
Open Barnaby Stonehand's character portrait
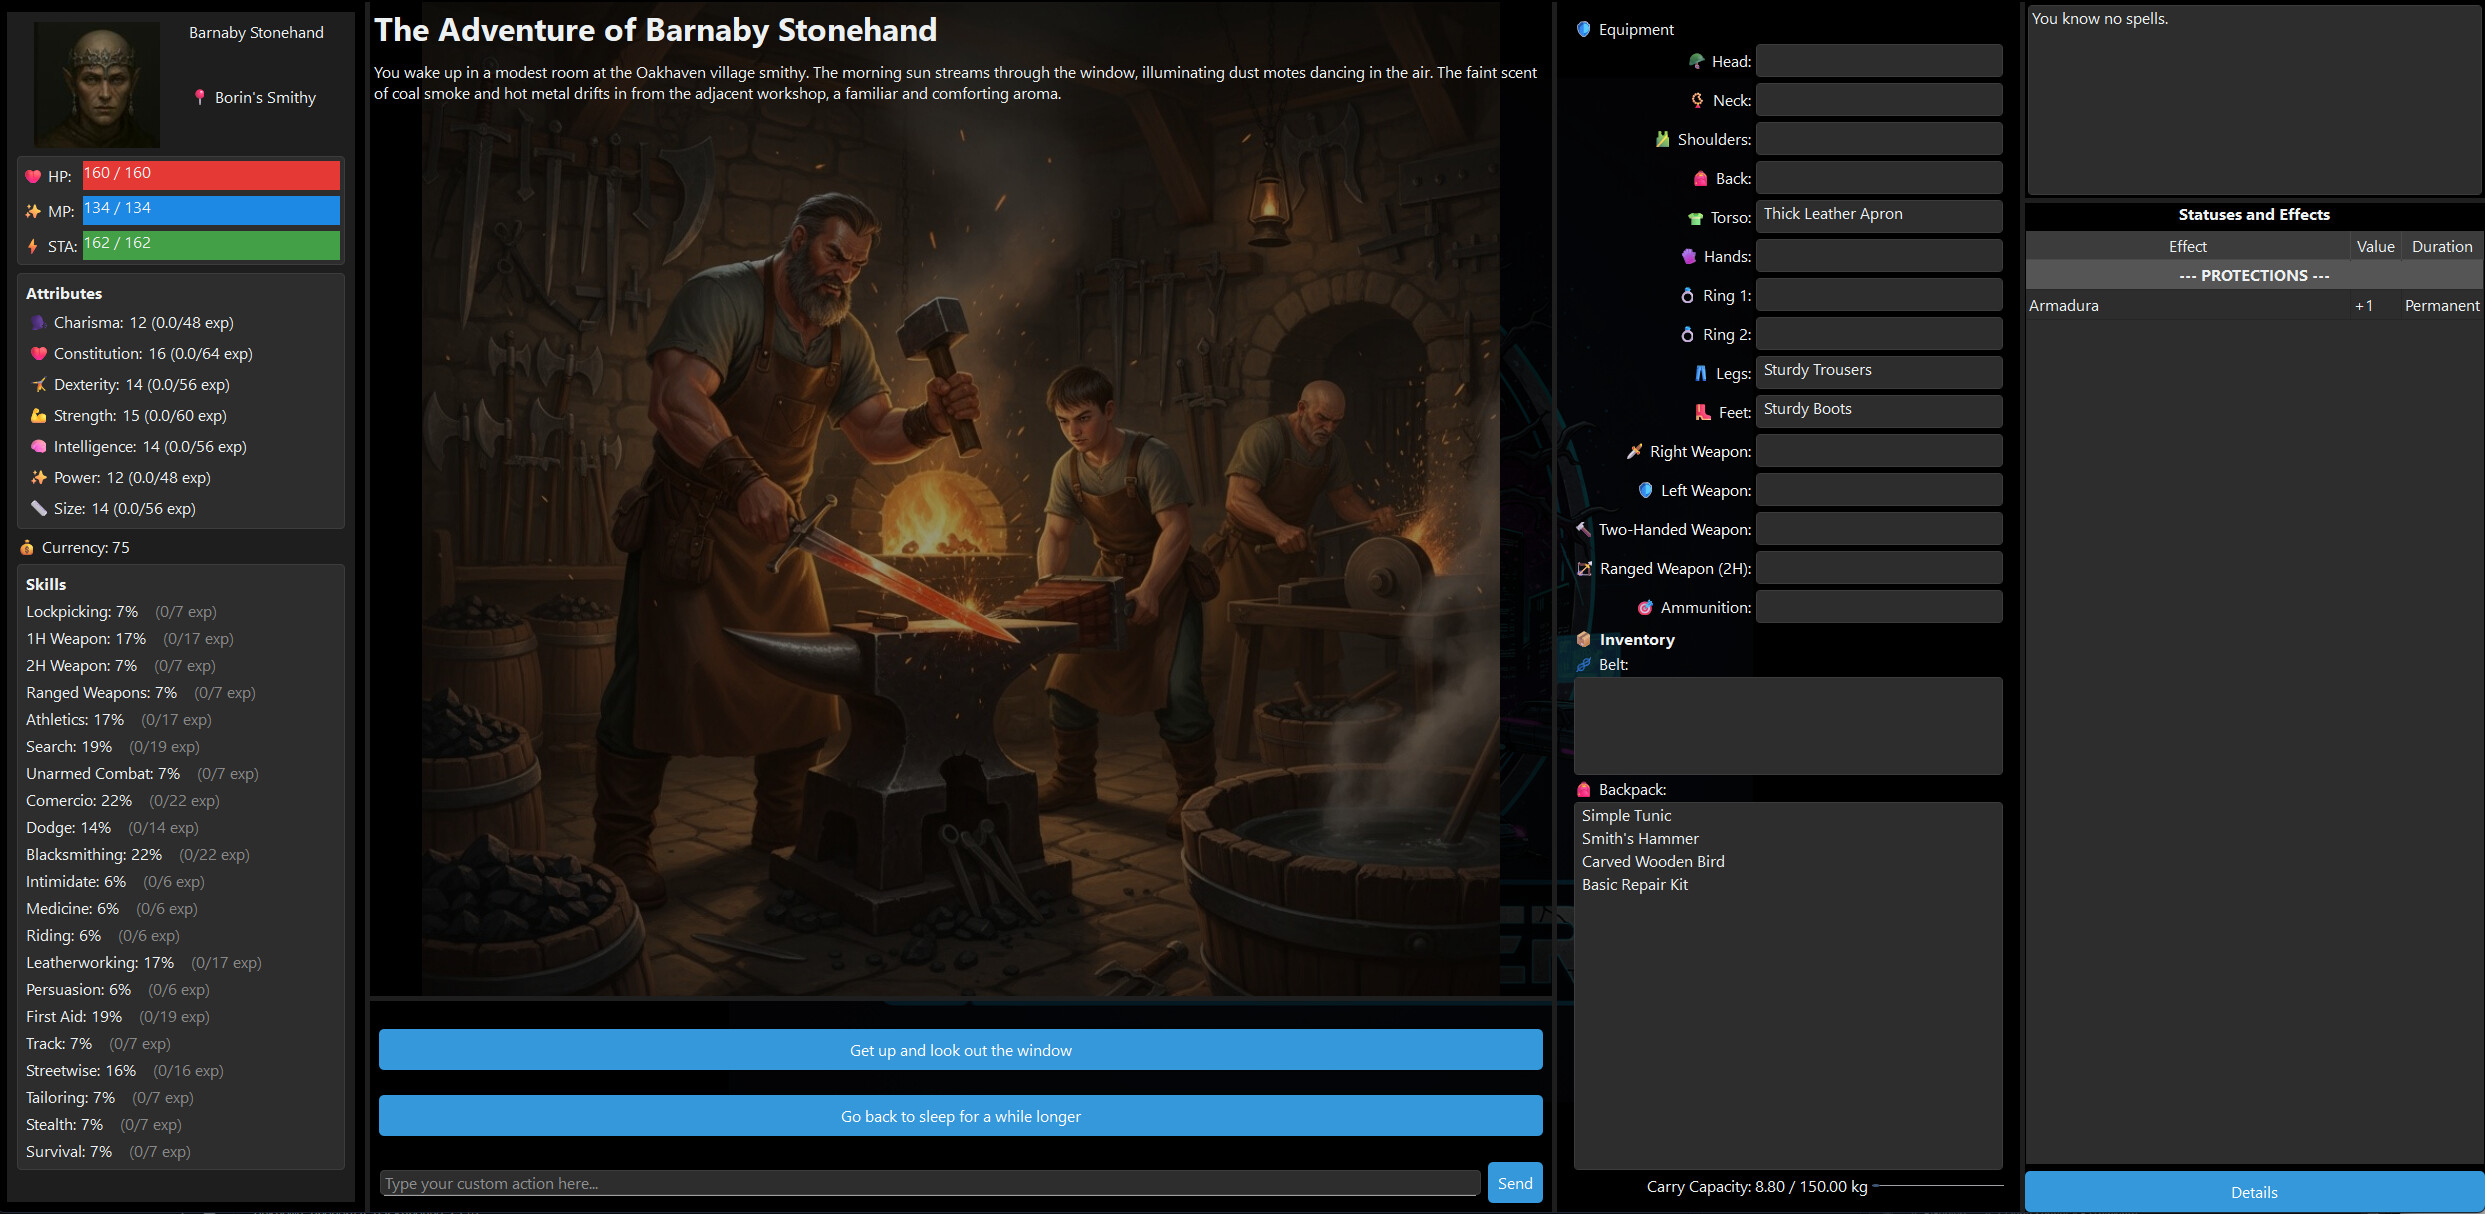coord(97,84)
